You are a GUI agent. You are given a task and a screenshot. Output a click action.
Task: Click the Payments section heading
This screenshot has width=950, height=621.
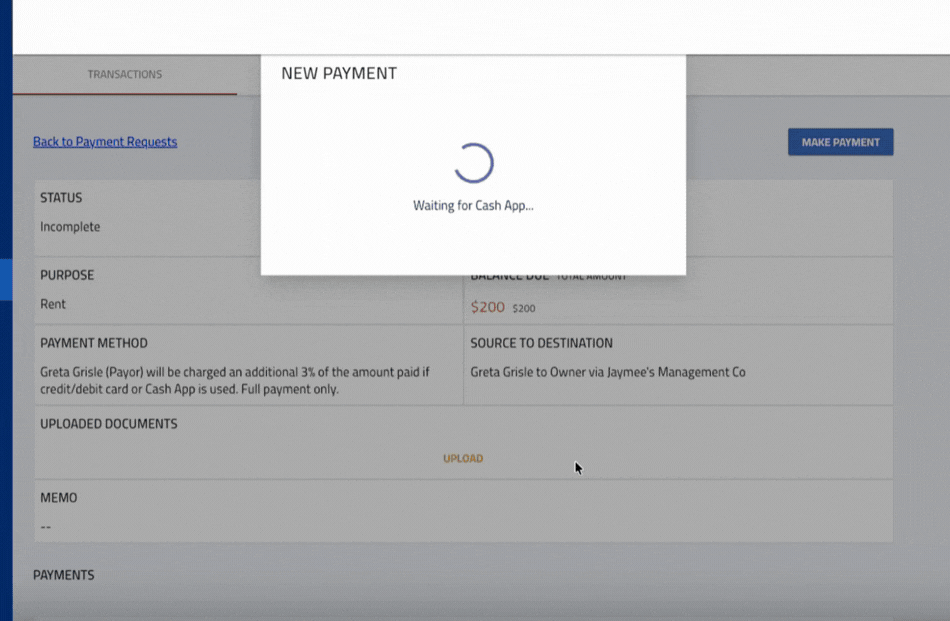coord(64,575)
